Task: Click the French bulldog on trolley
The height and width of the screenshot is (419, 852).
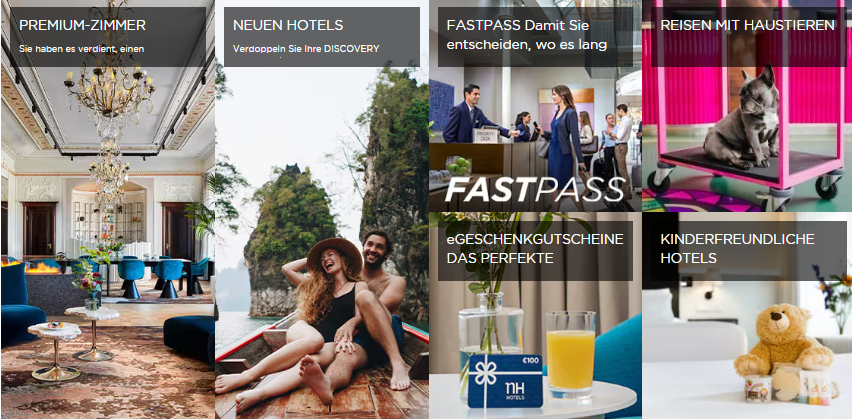Action: click(x=743, y=116)
